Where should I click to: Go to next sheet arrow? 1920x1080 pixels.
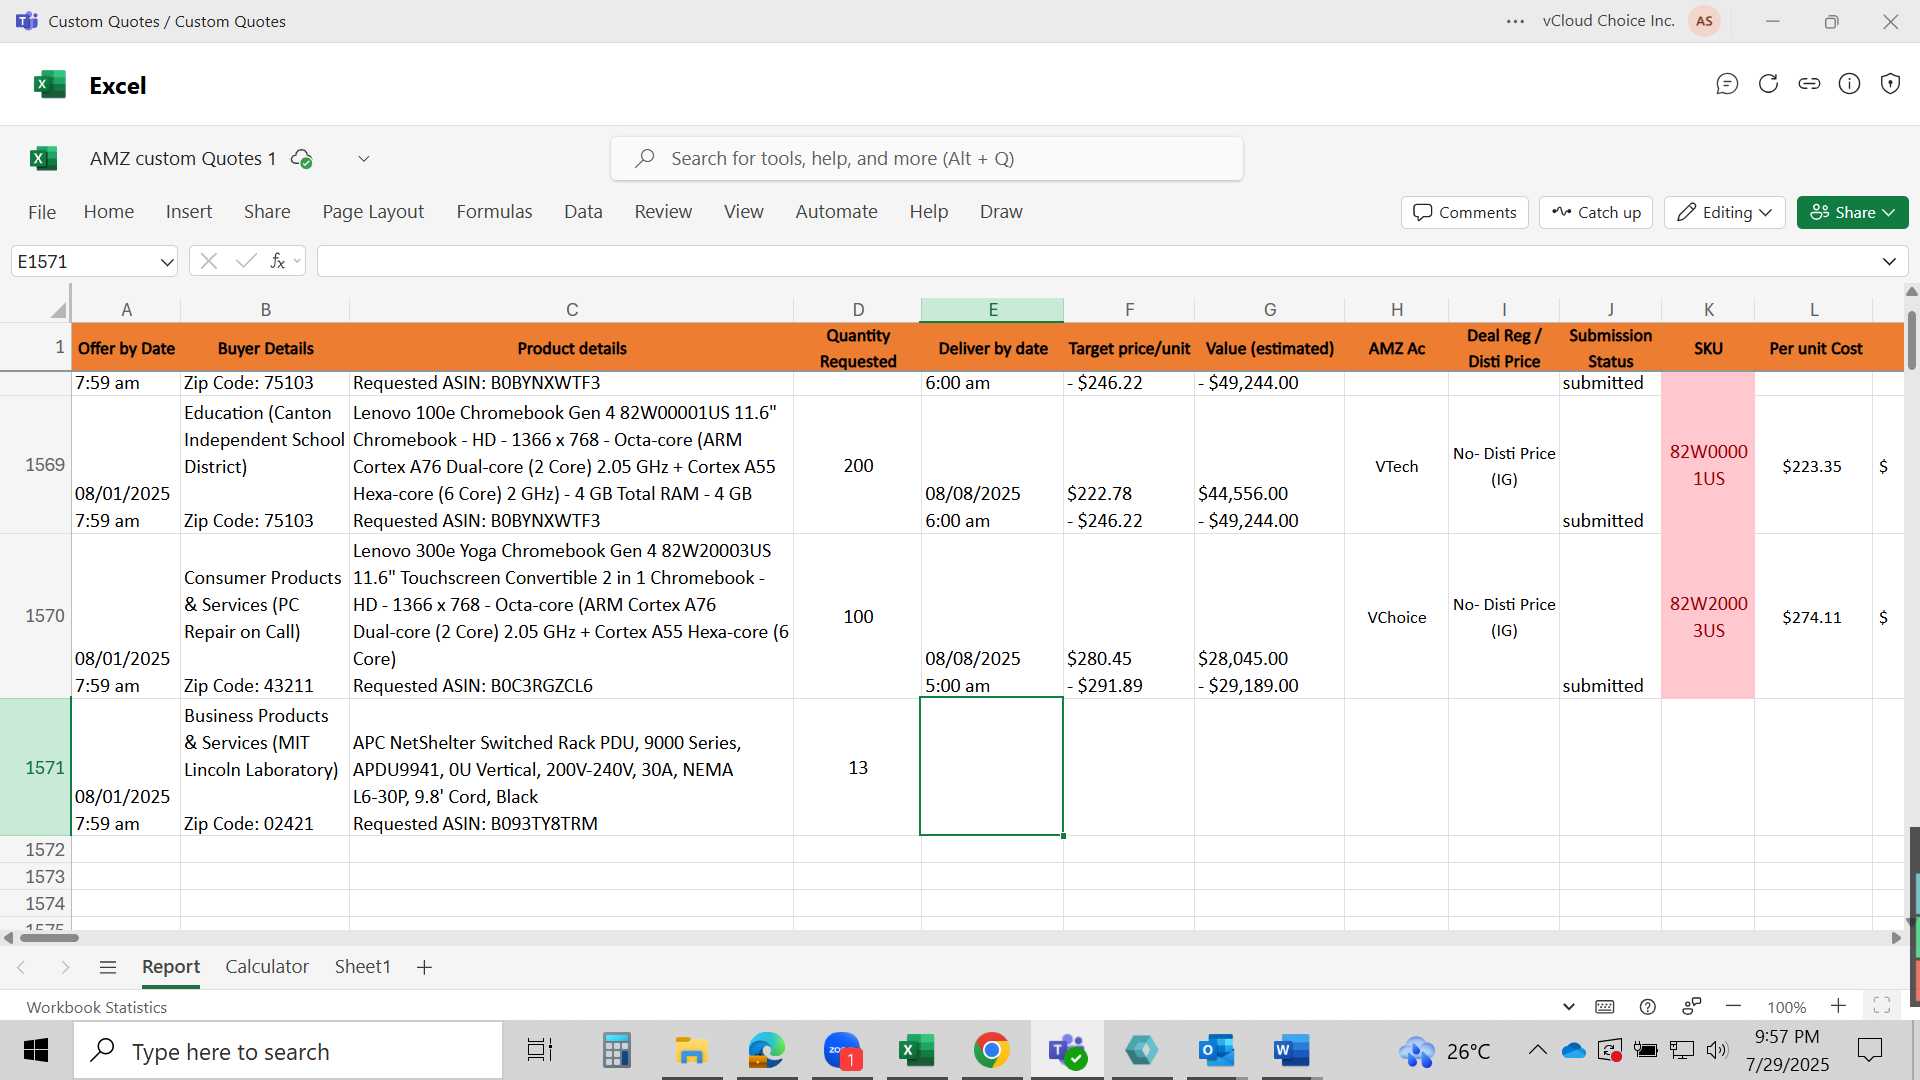(65, 967)
